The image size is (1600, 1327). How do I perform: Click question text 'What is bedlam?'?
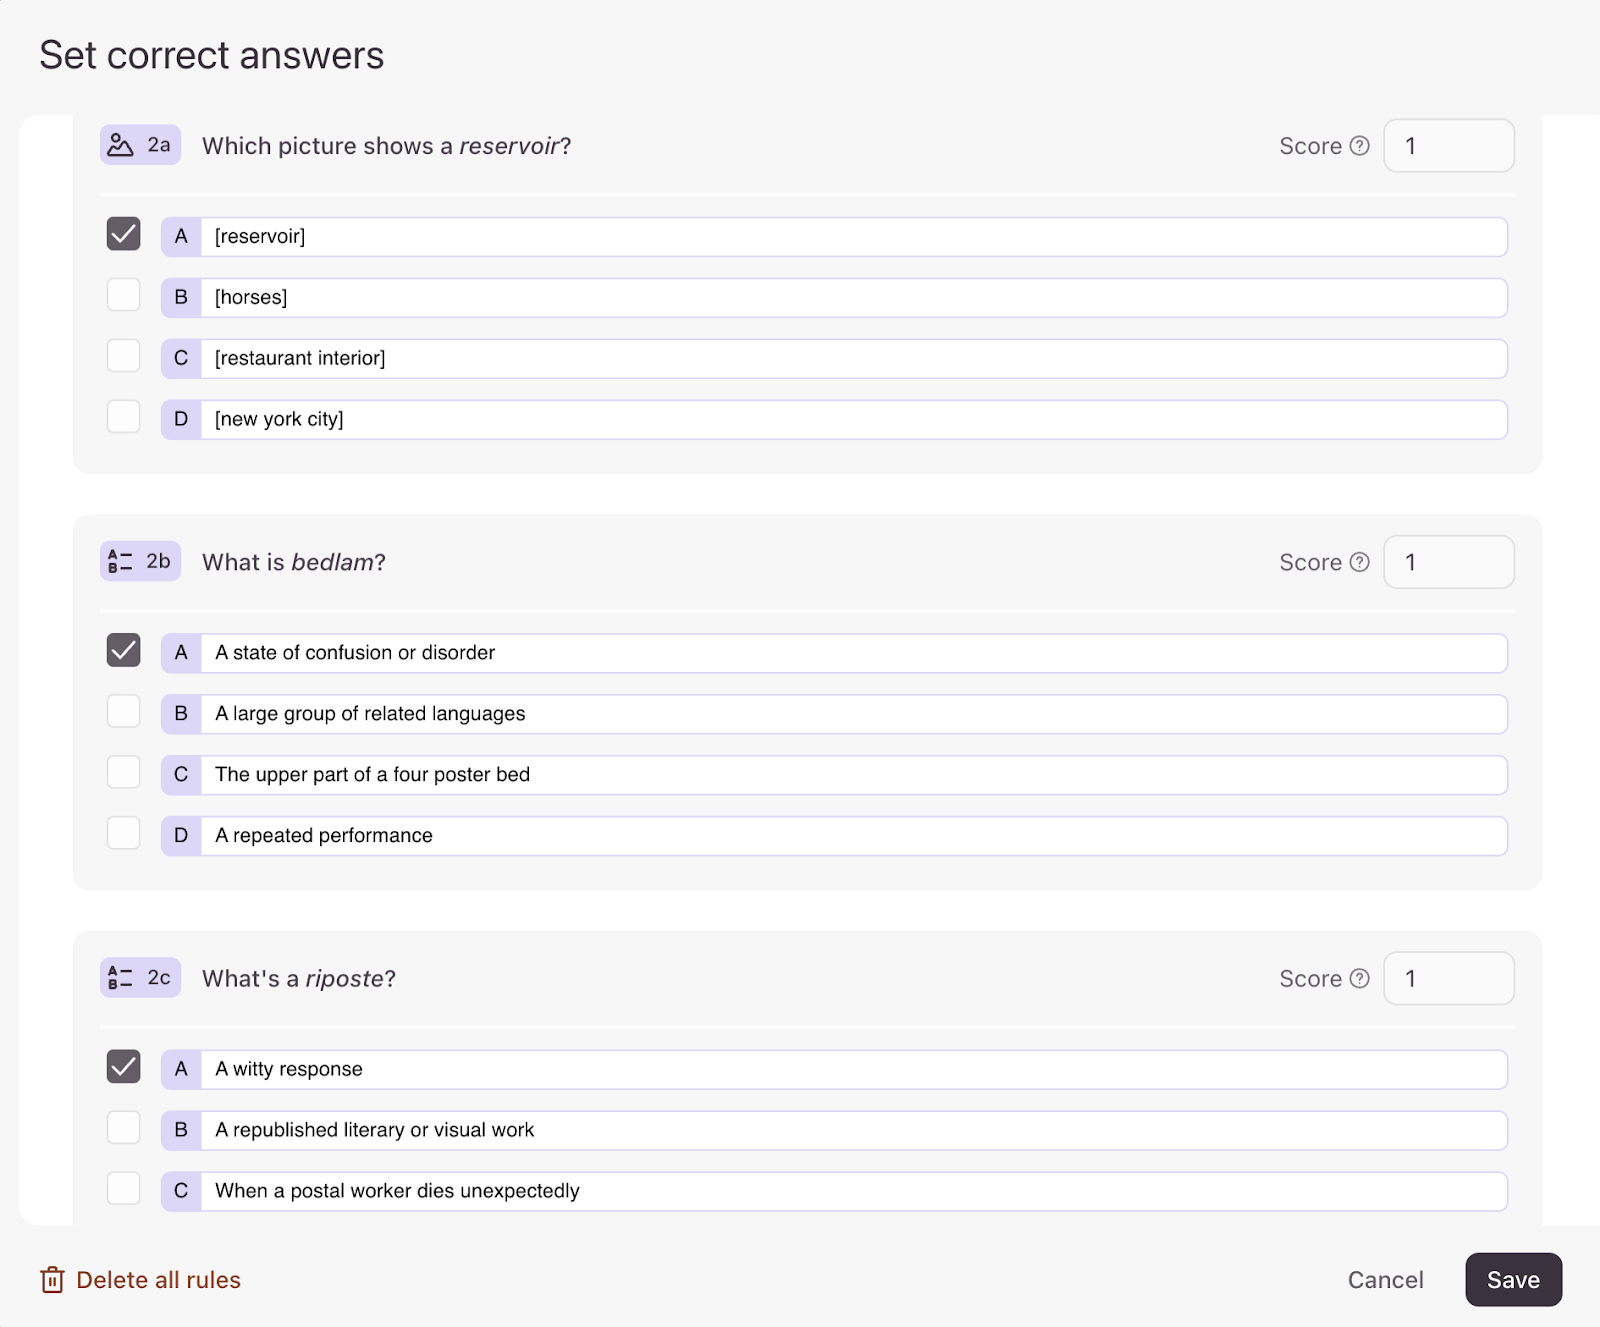tap(293, 562)
